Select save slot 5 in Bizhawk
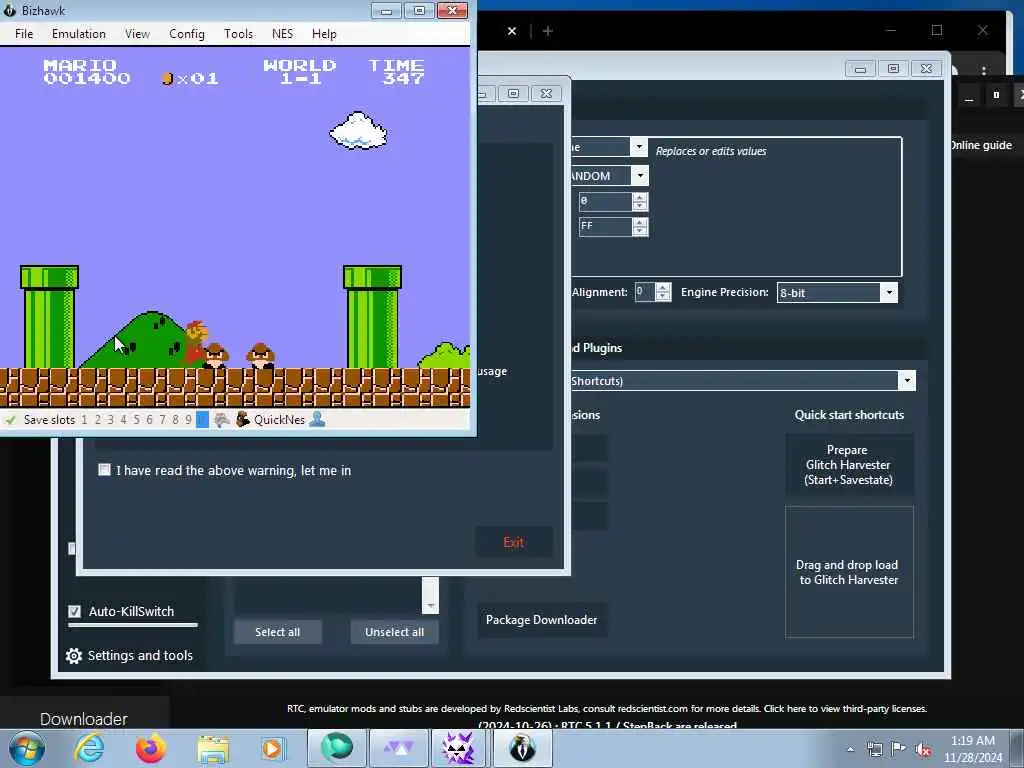Screen dimensions: 1024x768 [x=136, y=420]
